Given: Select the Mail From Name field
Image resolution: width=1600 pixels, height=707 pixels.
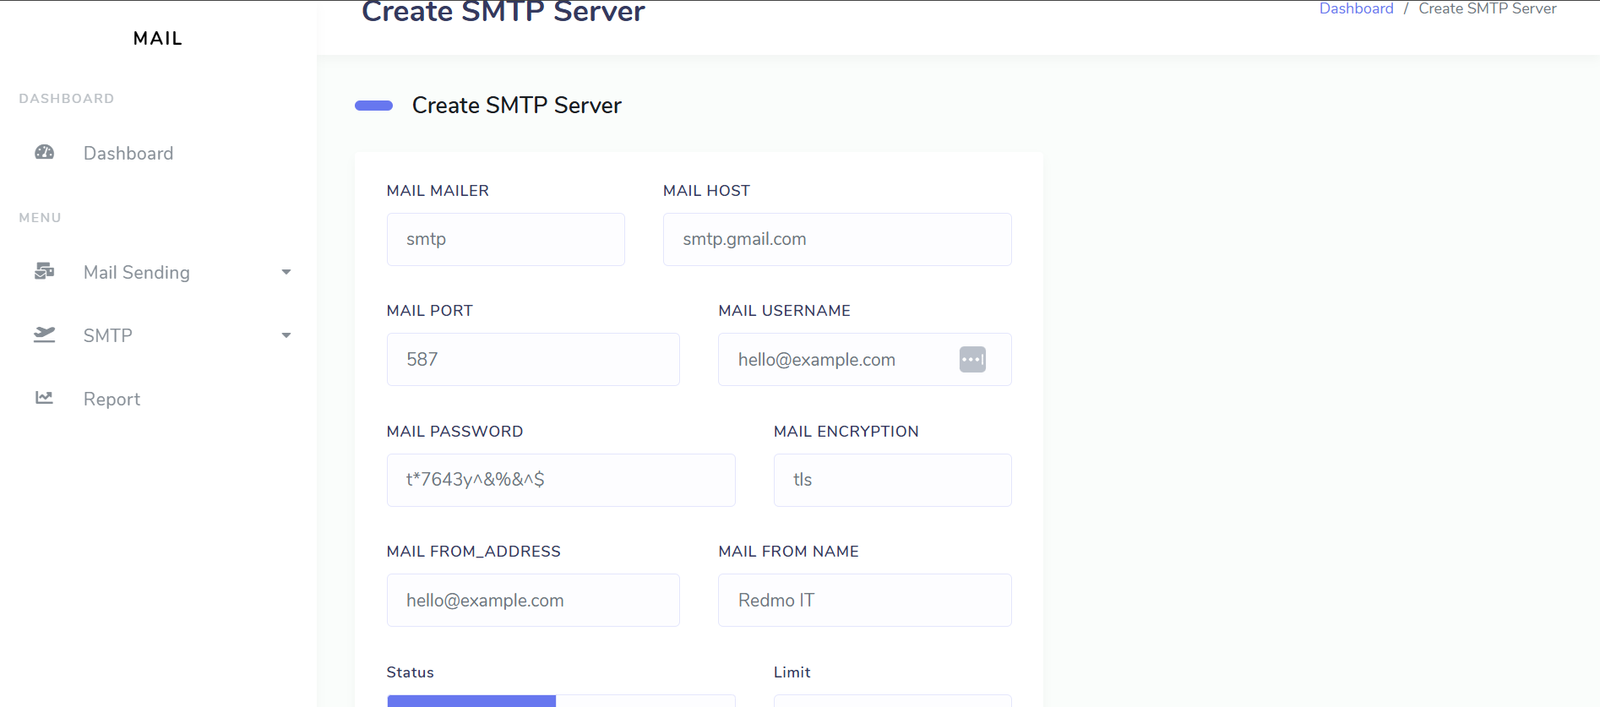Looking at the screenshot, I should [x=864, y=600].
